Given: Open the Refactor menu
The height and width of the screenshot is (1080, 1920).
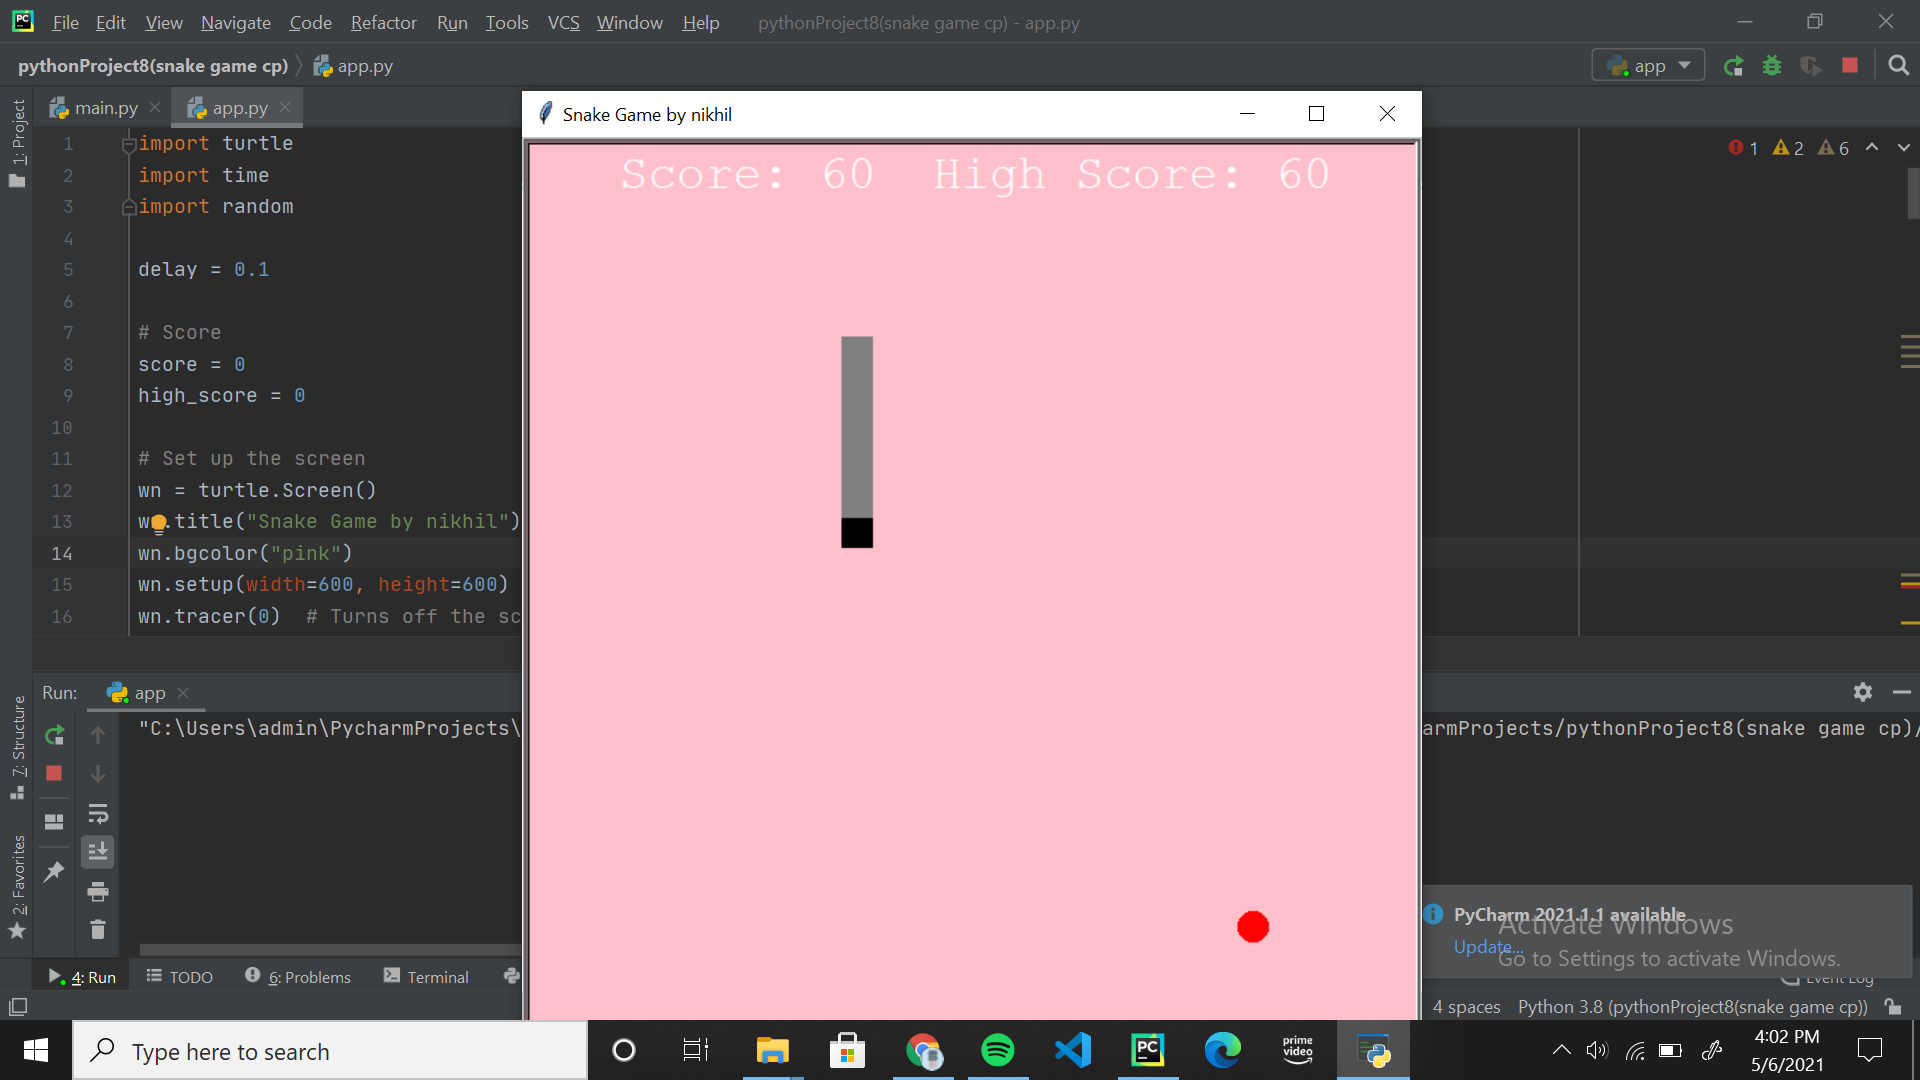Looking at the screenshot, I should (383, 22).
